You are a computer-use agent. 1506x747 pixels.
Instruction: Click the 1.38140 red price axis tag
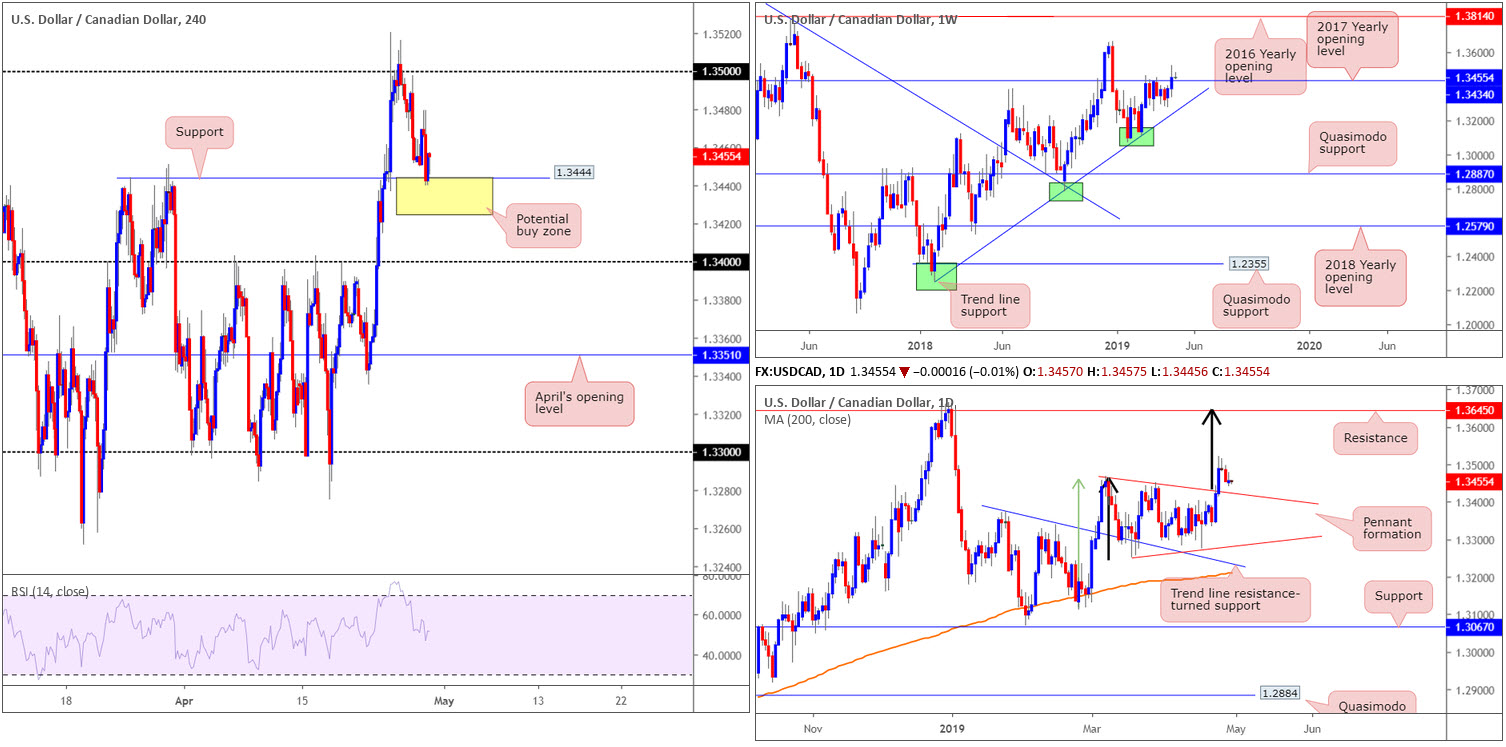(x=1474, y=17)
